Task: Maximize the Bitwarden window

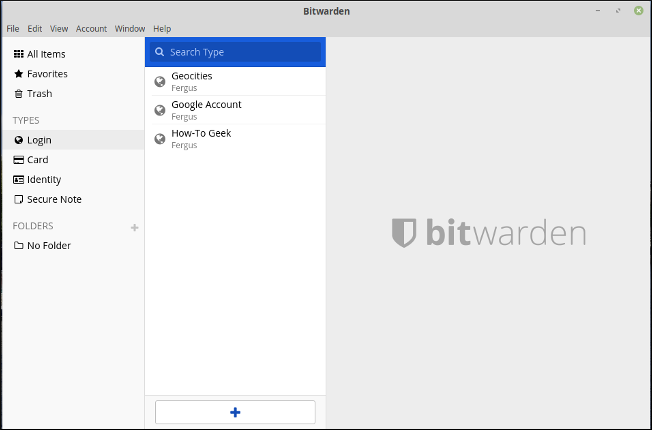Action: tap(618, 10)
